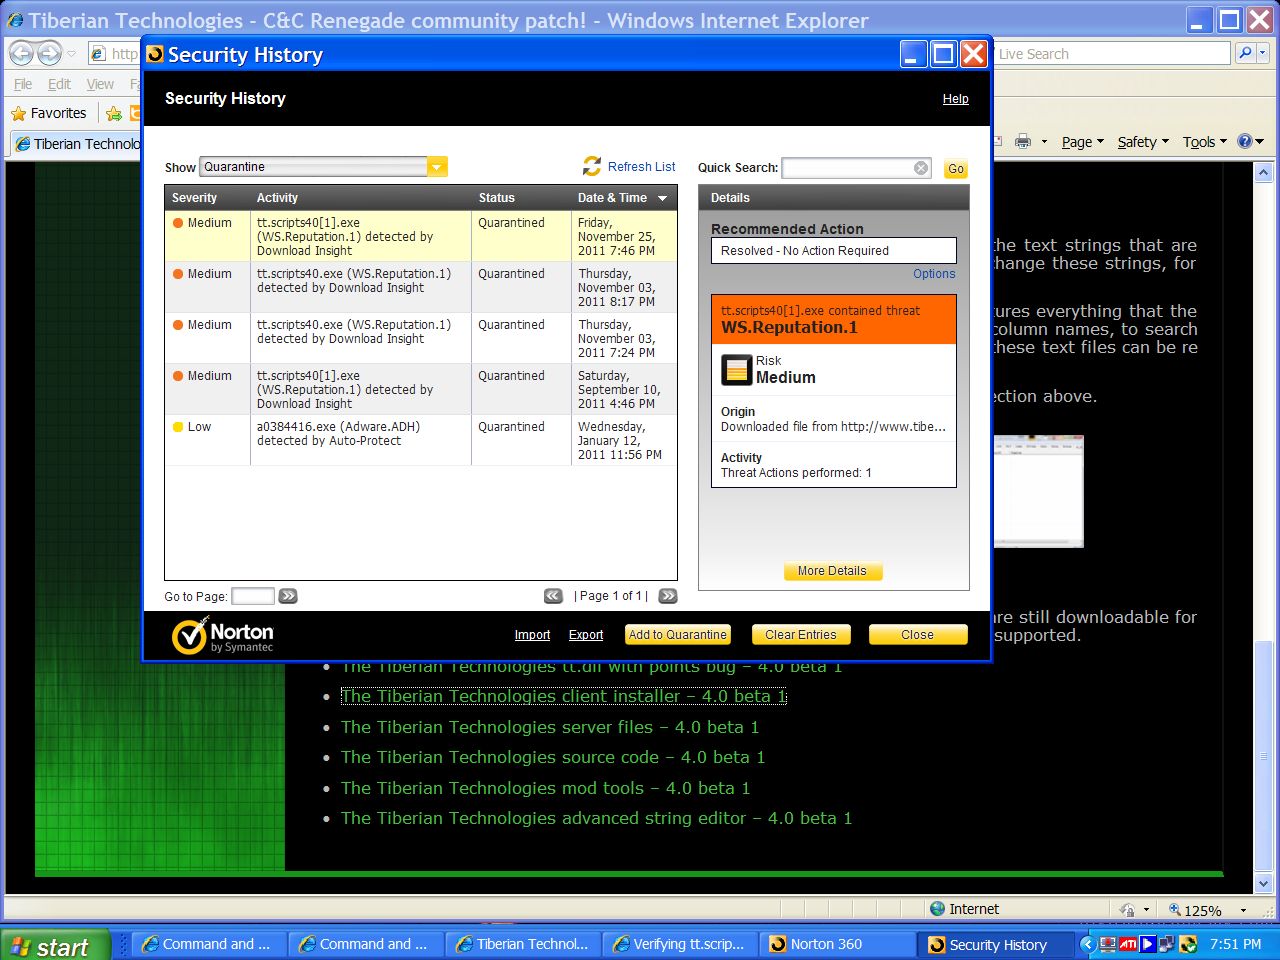This screenshot has width=1280, height=960.
Task: Click the Windows Start button
Action: pos(52,946)
